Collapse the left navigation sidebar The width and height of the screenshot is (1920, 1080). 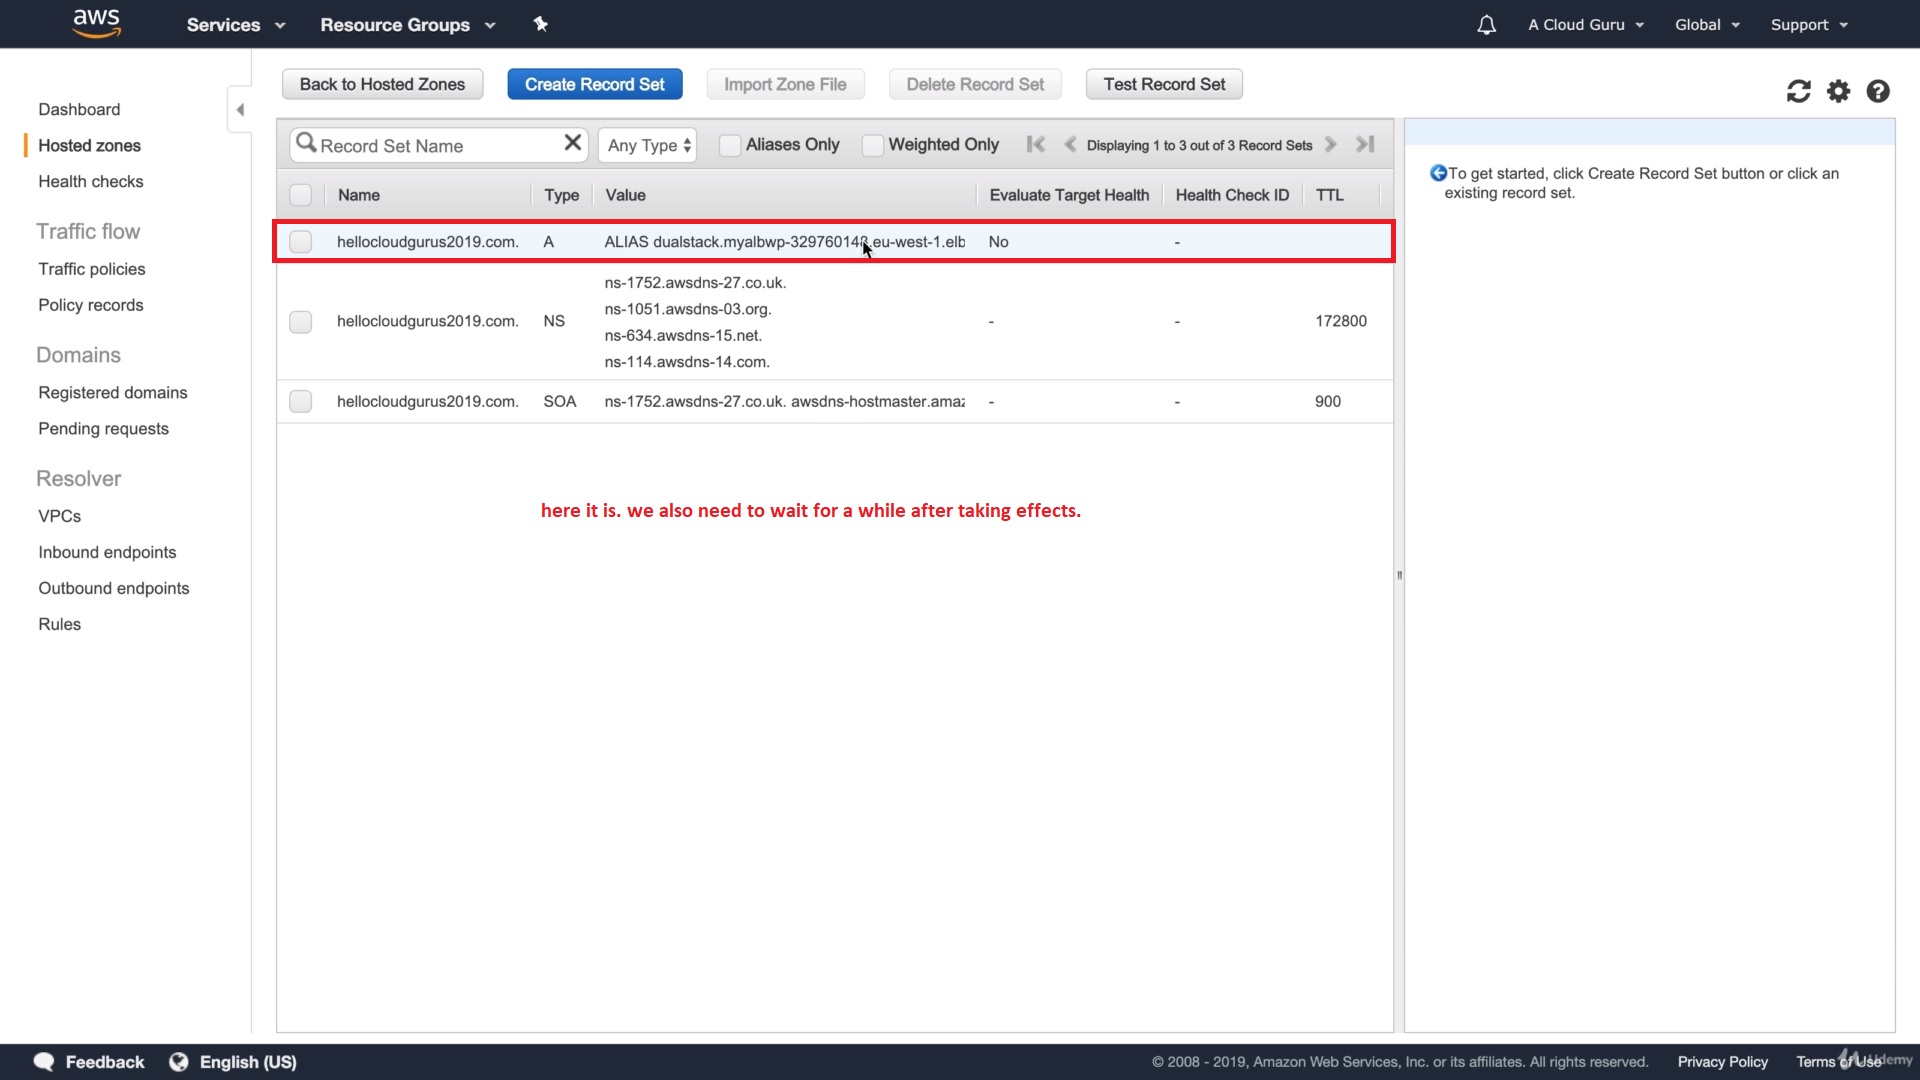pyautogui.click(x=240, y=110)
